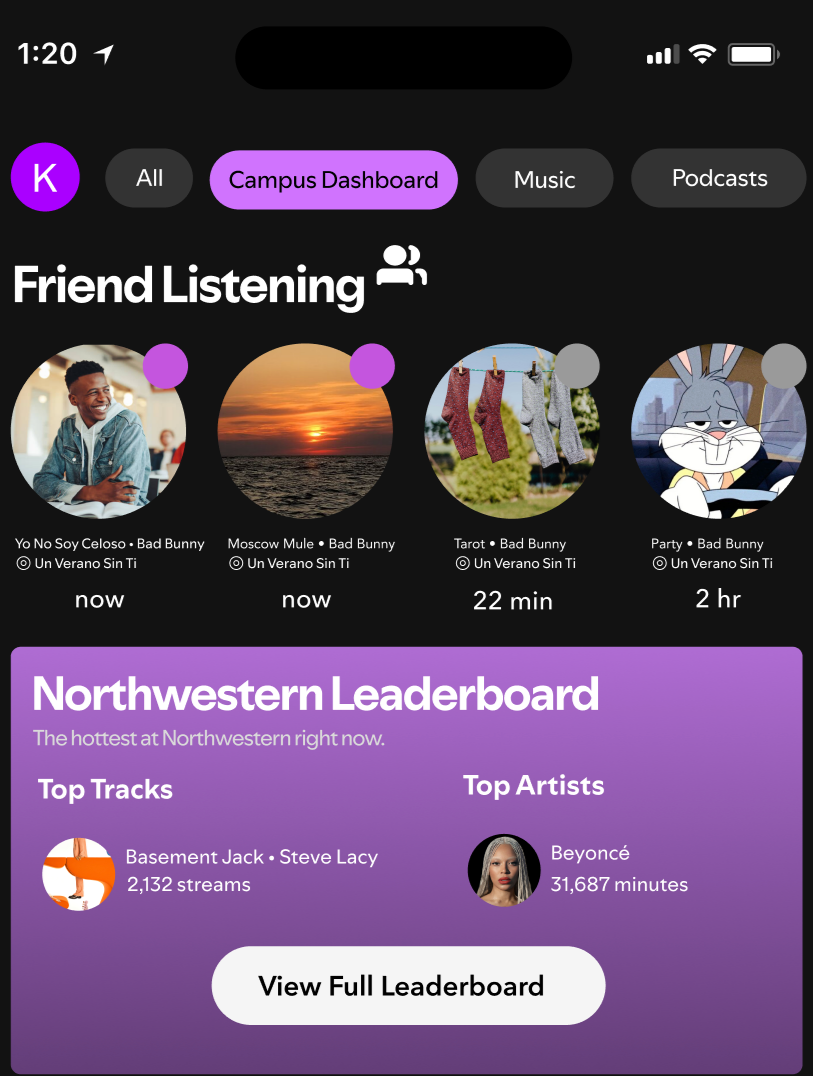Screen dimensions: 813x1076
Task: Select the Campus Dashboard chip
Action: coord(333,180)
